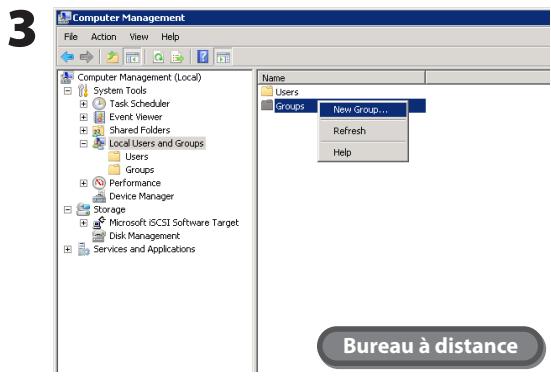Click the Groups folder icon in right pane
Viewport: 551px width, 376px height.
click(267, 105)
